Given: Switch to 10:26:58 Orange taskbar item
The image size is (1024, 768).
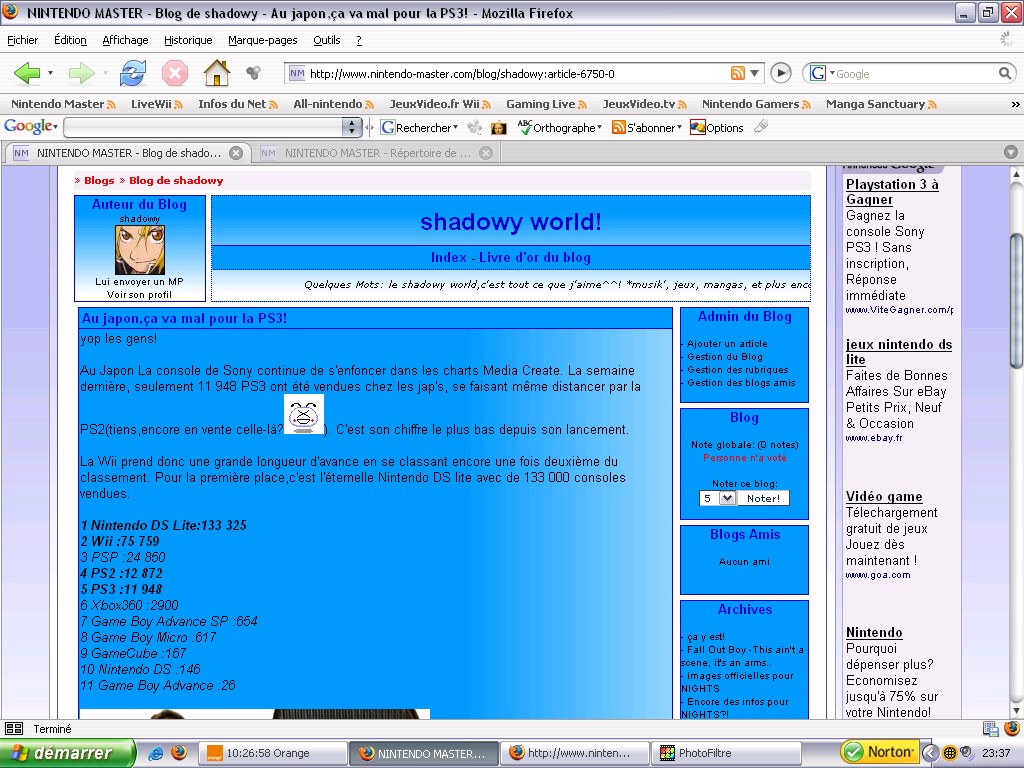Looking at the screenshot, I should coord(272,753).
